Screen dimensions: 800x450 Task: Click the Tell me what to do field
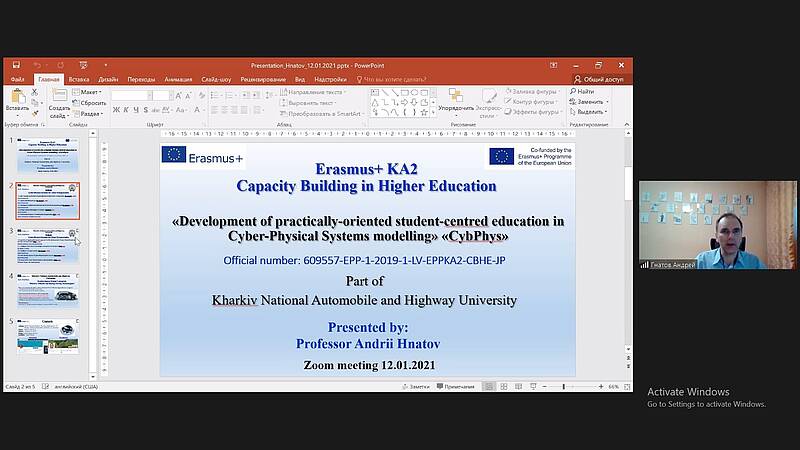point(392,79)
